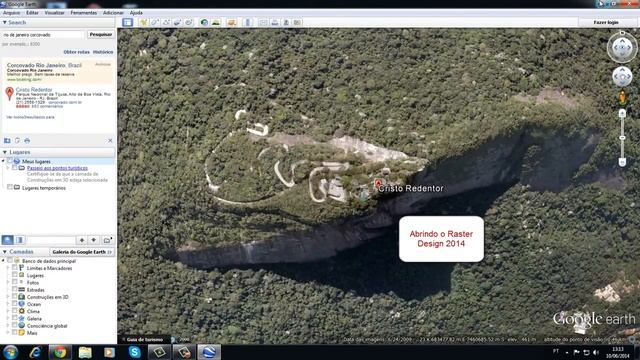Click the Fazer login button

click(x=606, y=22)
